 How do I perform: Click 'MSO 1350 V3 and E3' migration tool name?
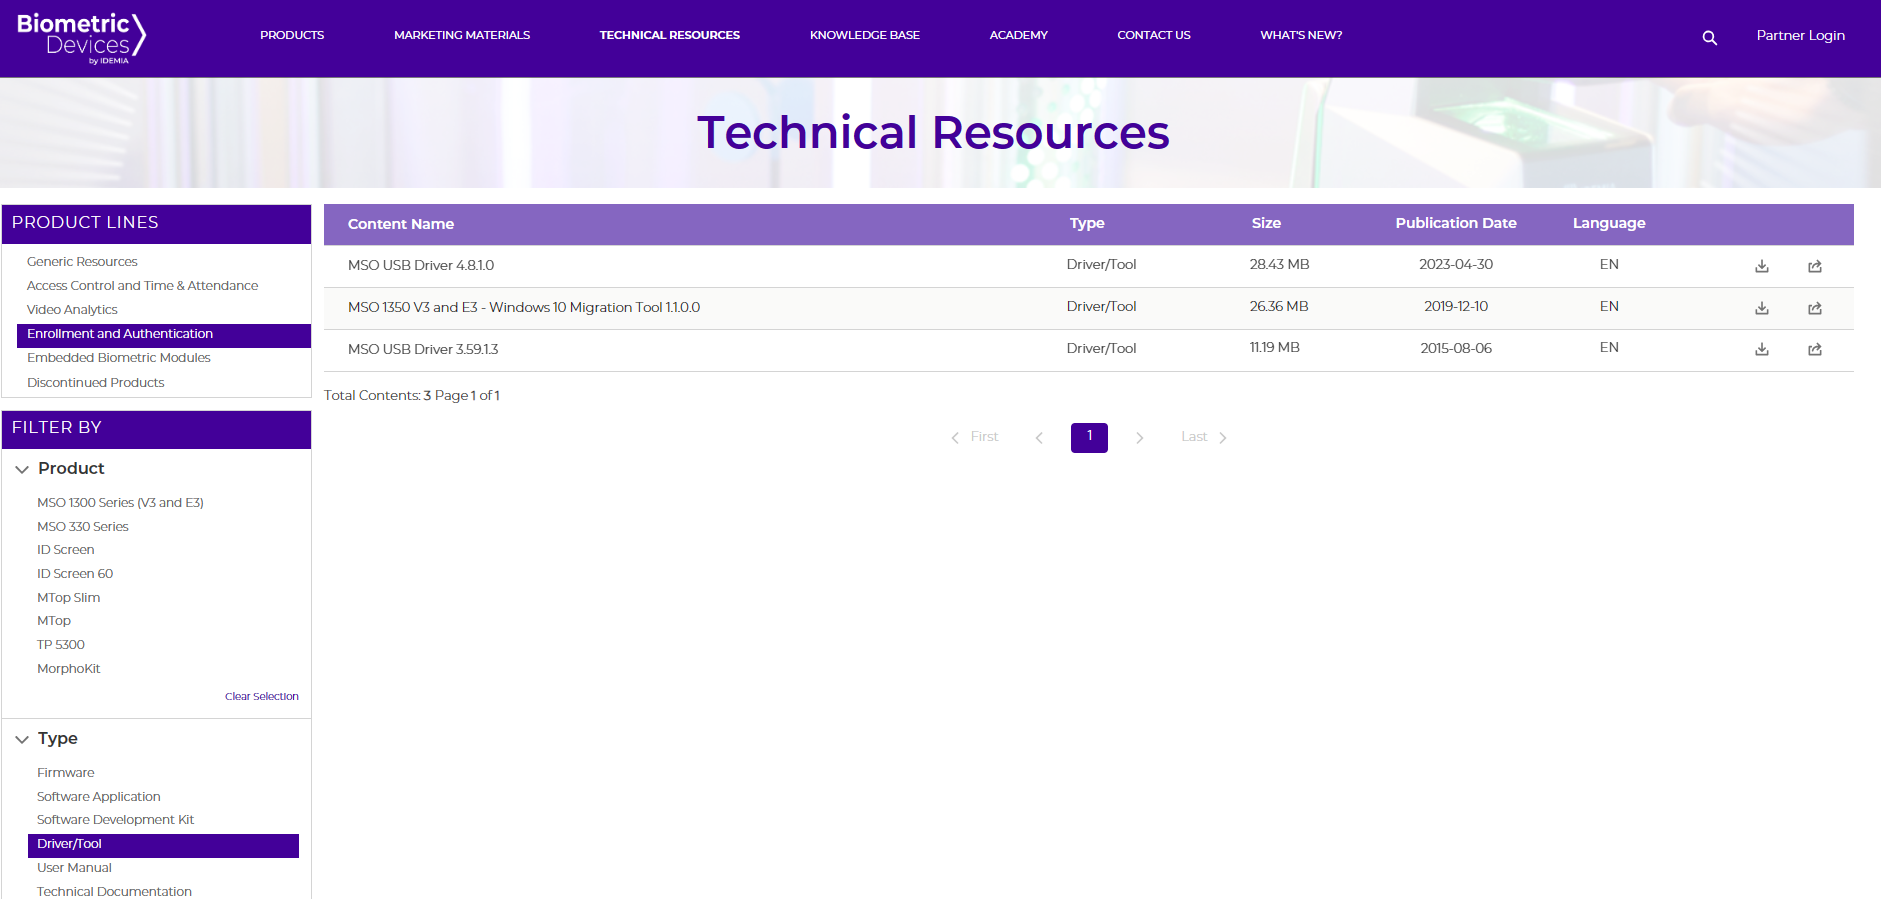click(524, 308)
